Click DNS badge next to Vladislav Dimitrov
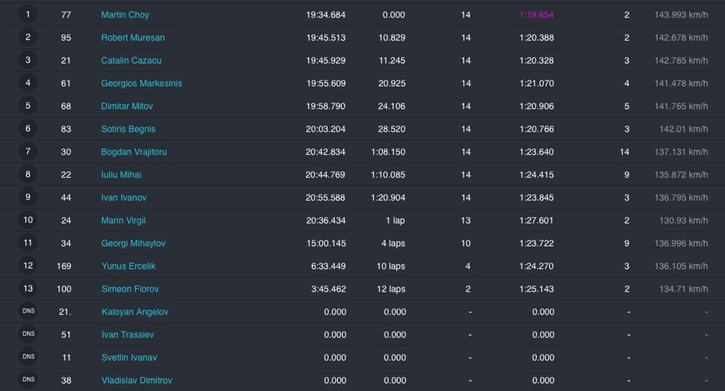This screenshot has height=391, width=725. point(28,379)
